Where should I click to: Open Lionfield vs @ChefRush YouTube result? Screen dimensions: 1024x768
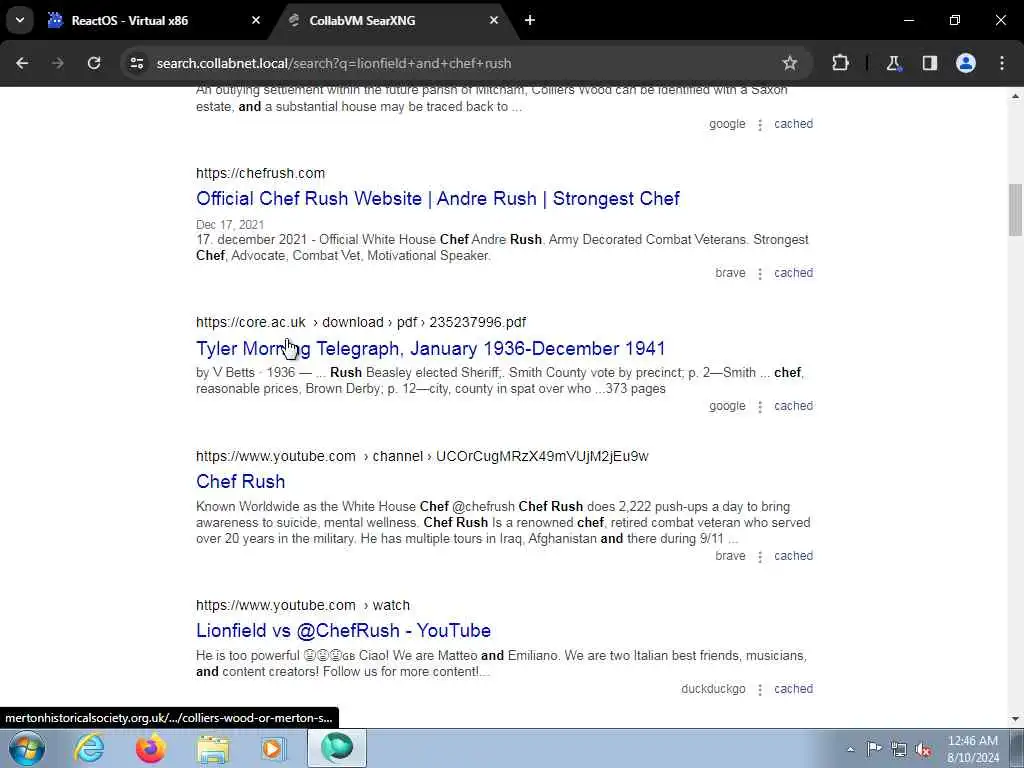click(343, 631)
